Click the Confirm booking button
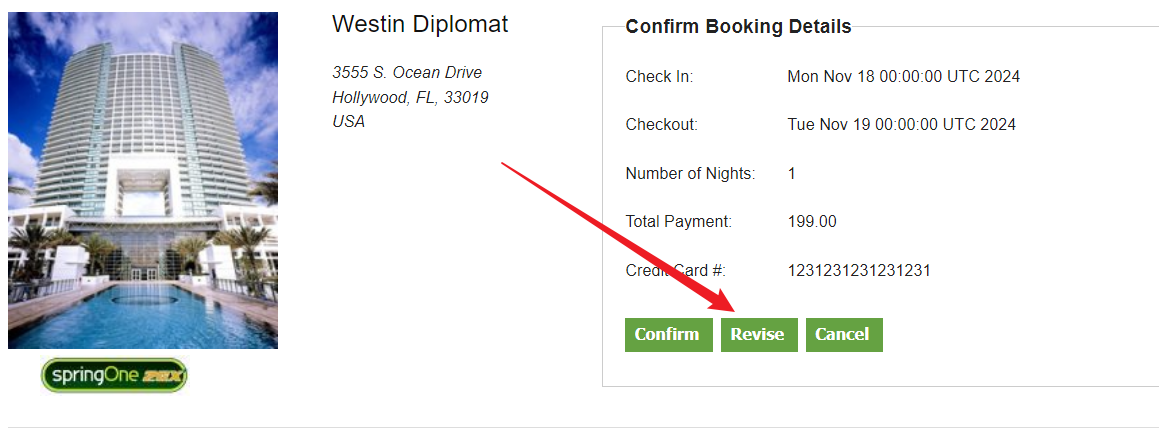This screenshot has height=428, width=1159. (x=667, y=335)
